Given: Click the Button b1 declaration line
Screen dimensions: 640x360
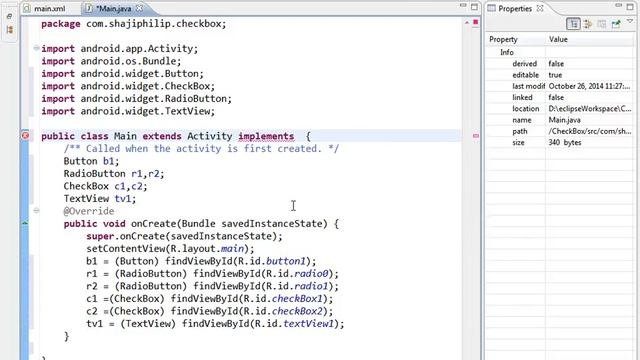Looking at the screenshot, I should pos(91,161).
